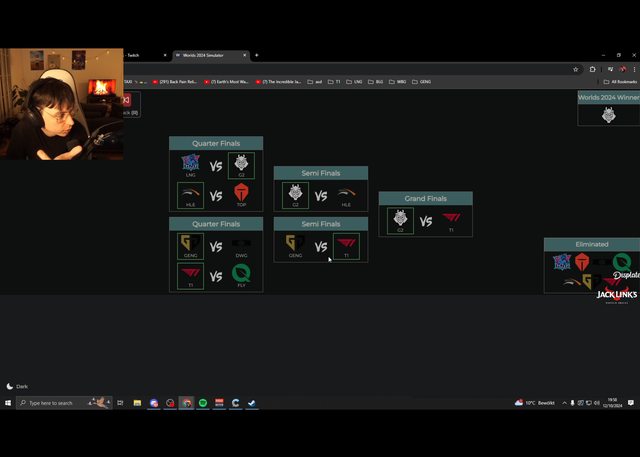Open the GENG bookmarks folder
Viewport: 640px width, 457px height.
[x=422, y=82]
